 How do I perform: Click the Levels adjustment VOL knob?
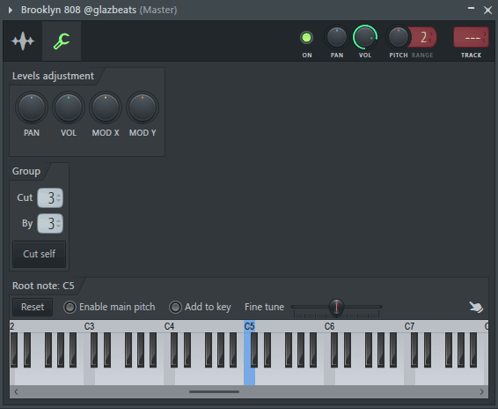(x=68, y=108)
